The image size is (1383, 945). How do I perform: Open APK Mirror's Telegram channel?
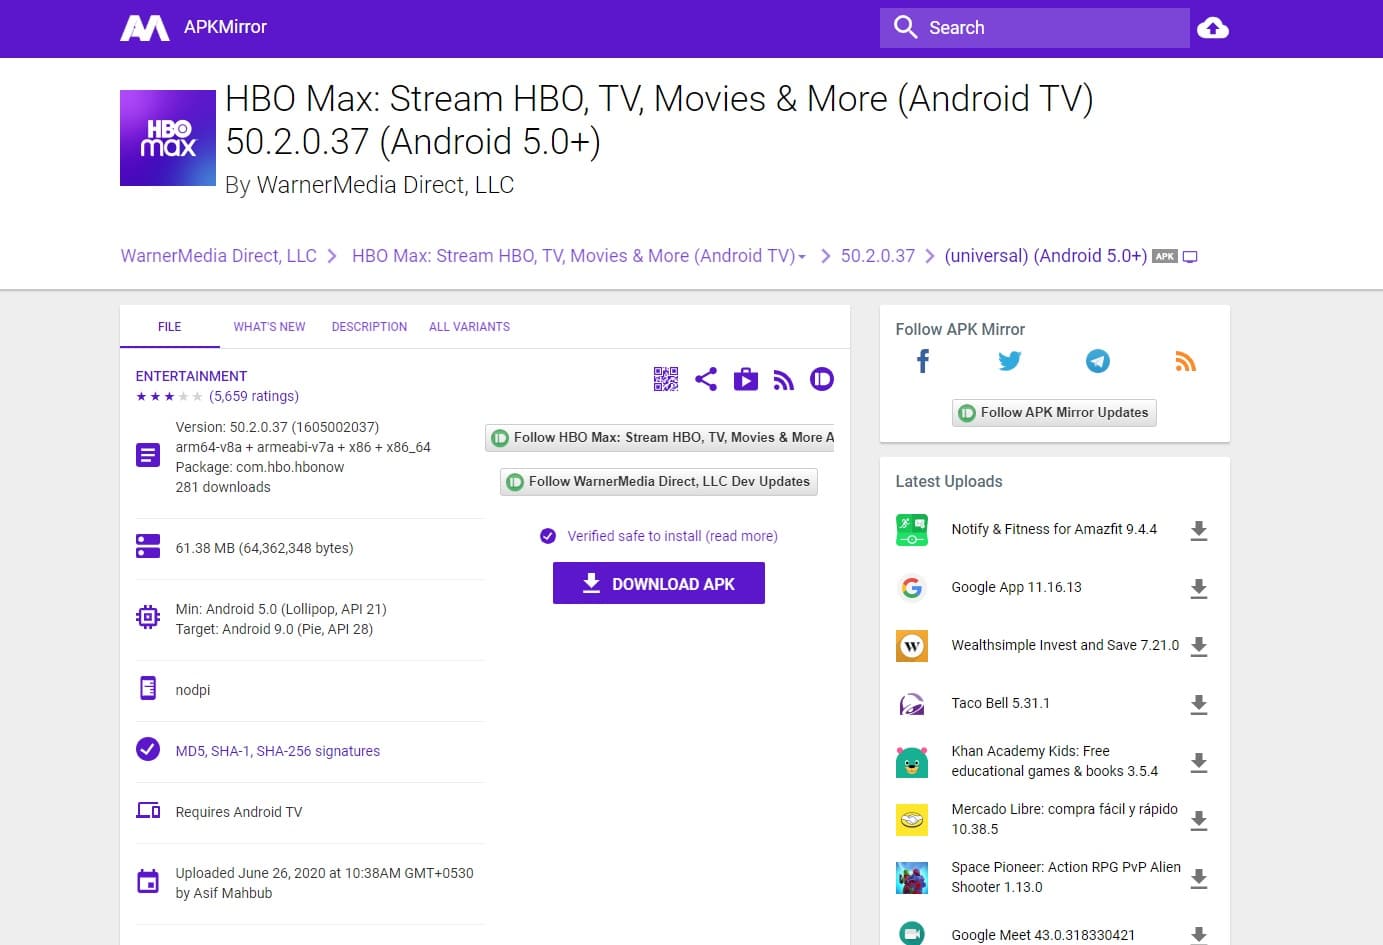click(1098, 361)
